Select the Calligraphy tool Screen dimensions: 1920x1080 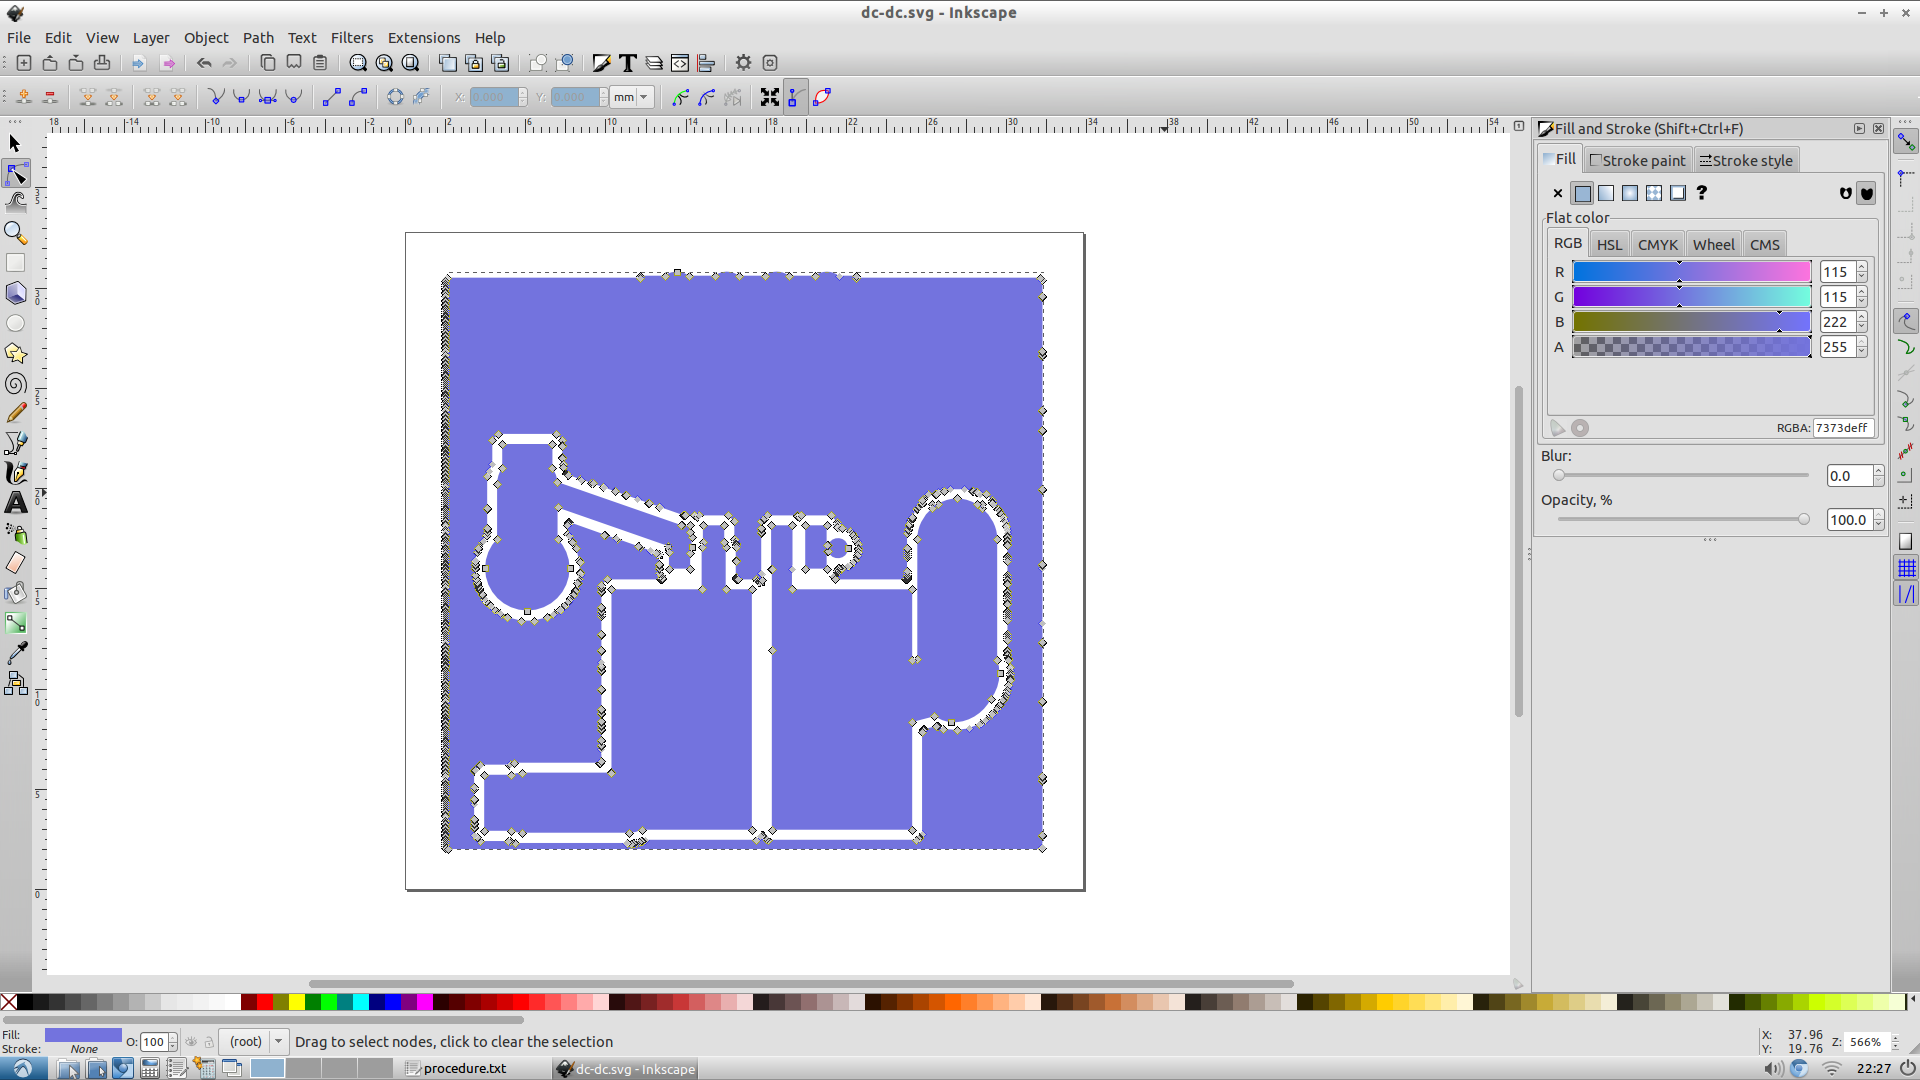click(16, 472)
